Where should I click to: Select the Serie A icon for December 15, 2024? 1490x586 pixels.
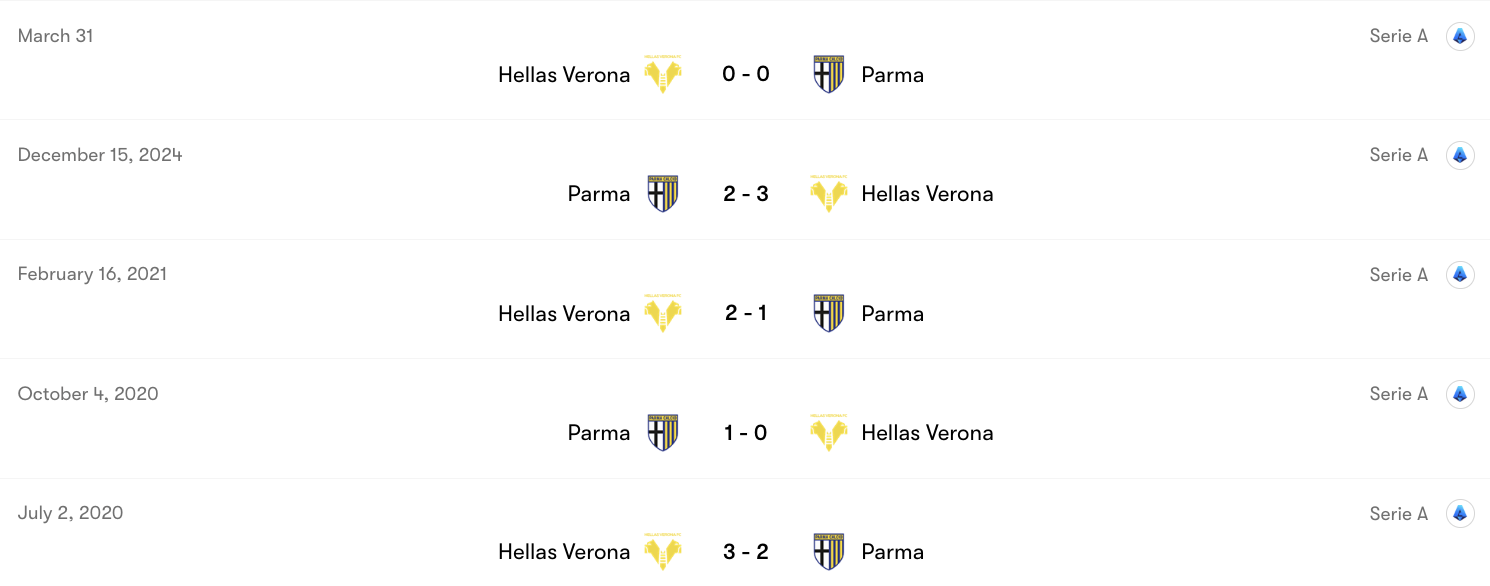click(x=1460, y=154)
